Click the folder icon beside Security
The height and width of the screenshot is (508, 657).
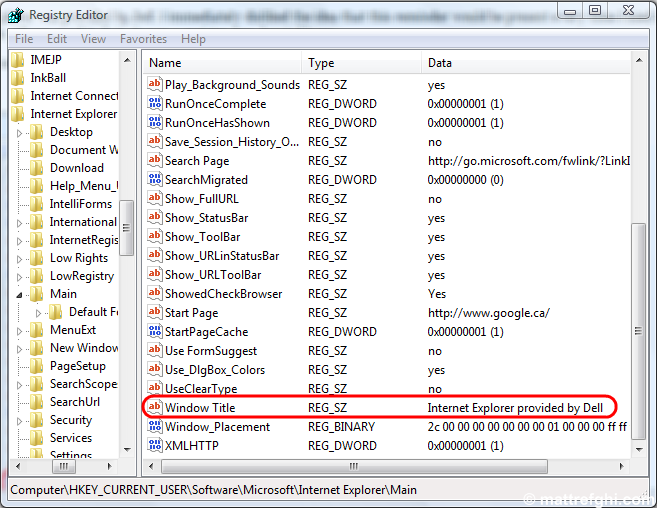[37, 420]
